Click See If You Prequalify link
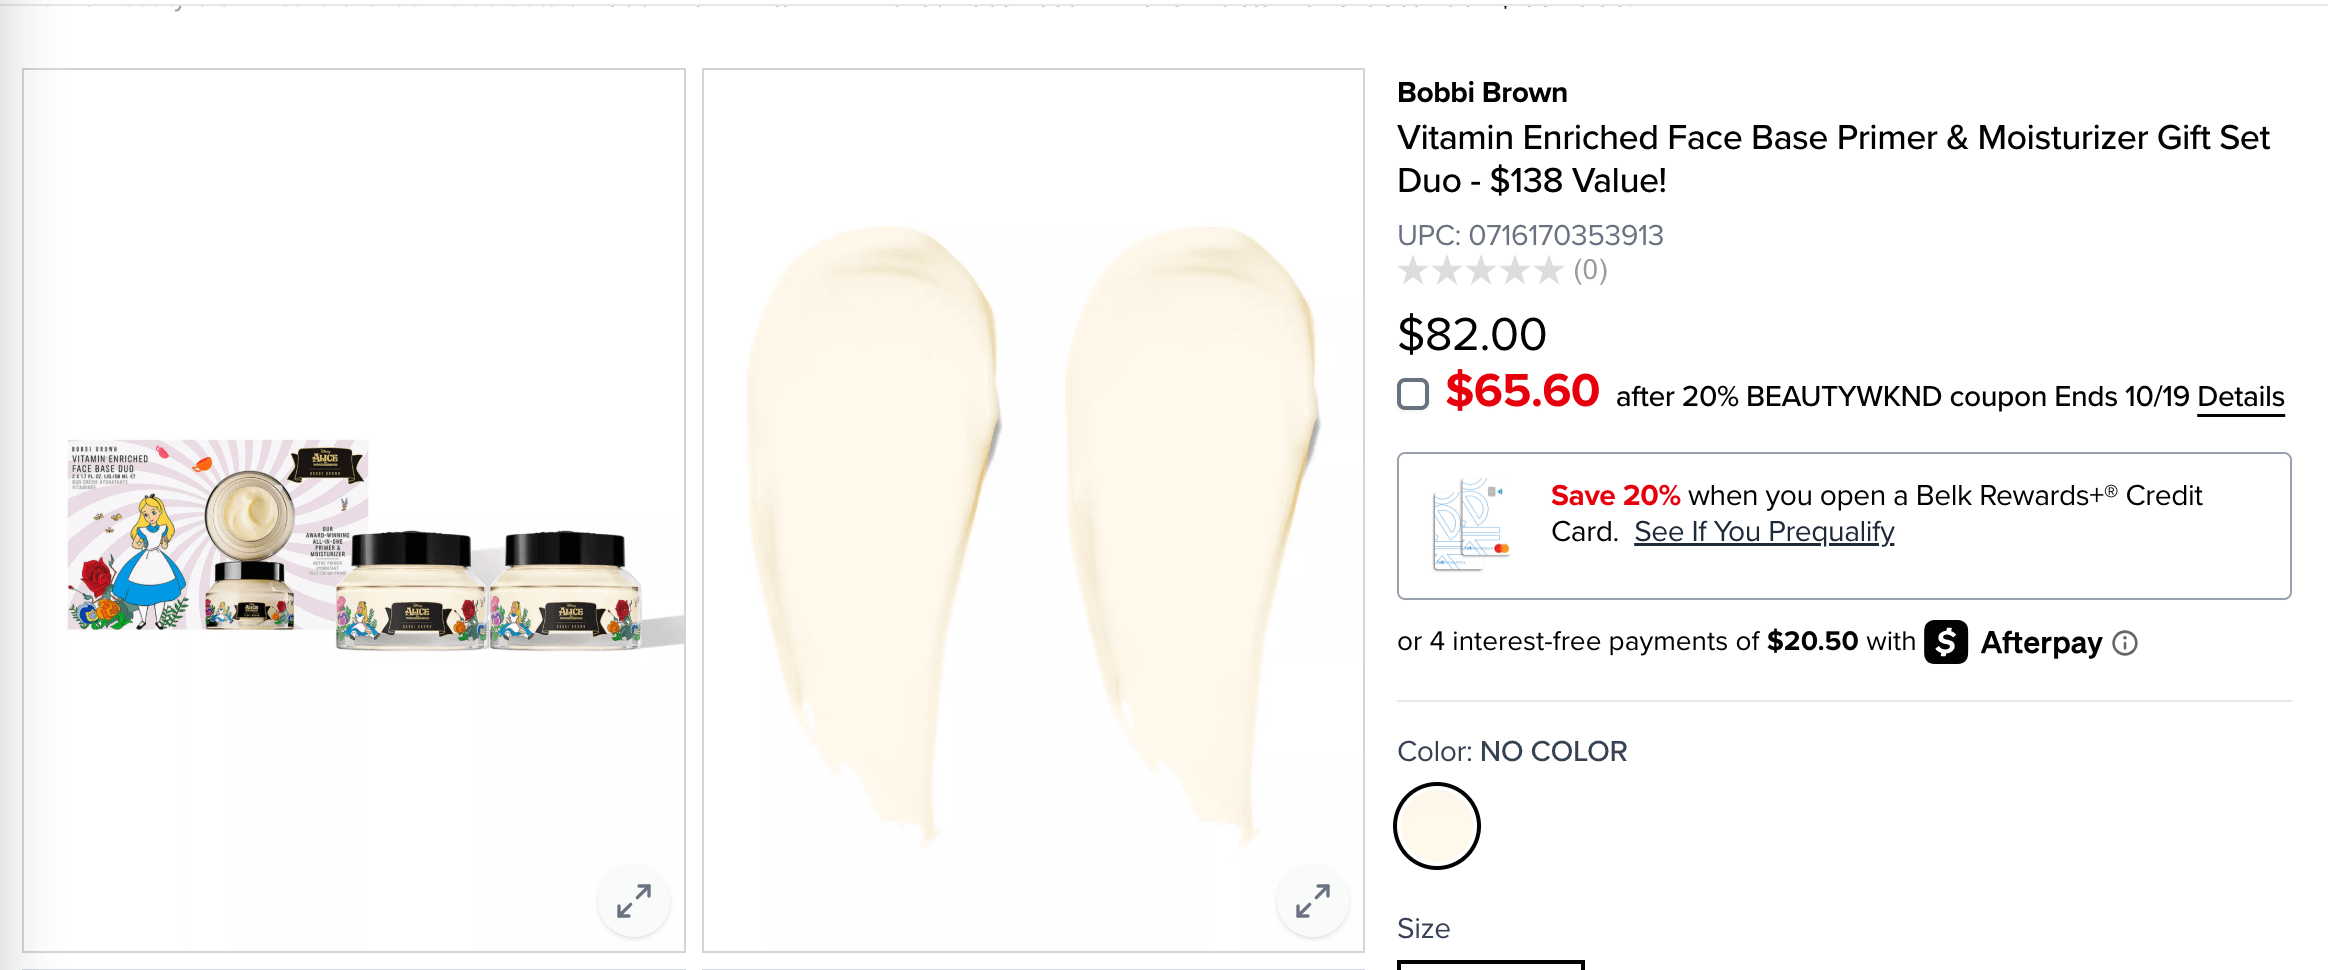The height and width of the screenshot is (970, 2328). pyautogui.click(x=1764, y=532)
